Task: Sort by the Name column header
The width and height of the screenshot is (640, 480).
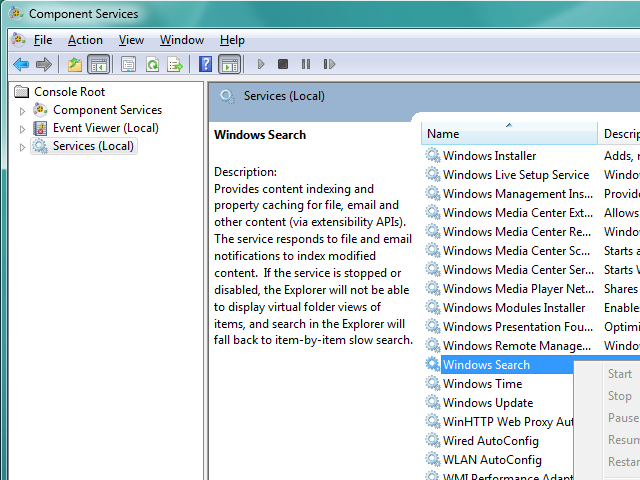Action: click(509, 133)
